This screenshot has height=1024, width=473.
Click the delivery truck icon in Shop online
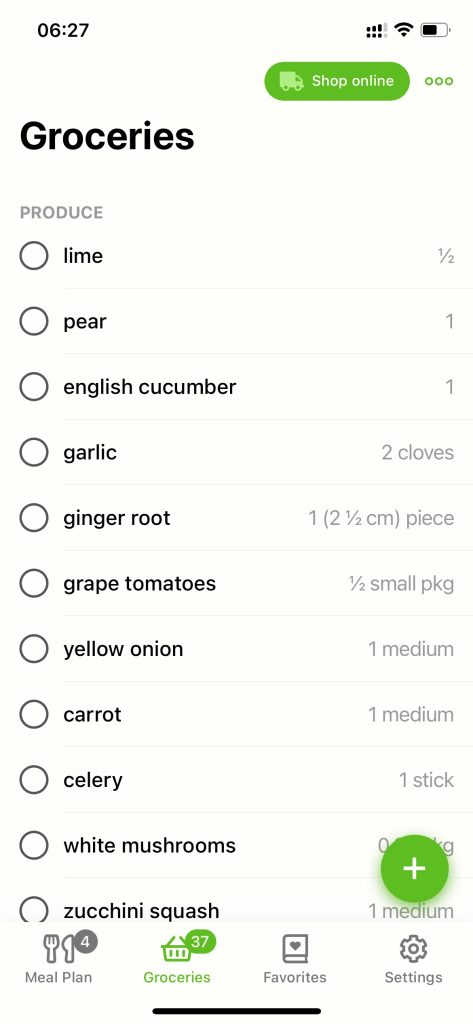pyautogui.click(x=291, y=81)
